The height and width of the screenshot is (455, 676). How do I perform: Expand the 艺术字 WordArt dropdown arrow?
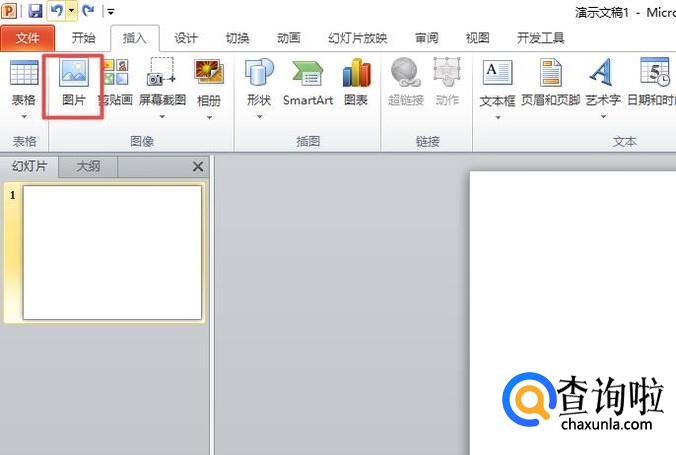pos(603,117)
